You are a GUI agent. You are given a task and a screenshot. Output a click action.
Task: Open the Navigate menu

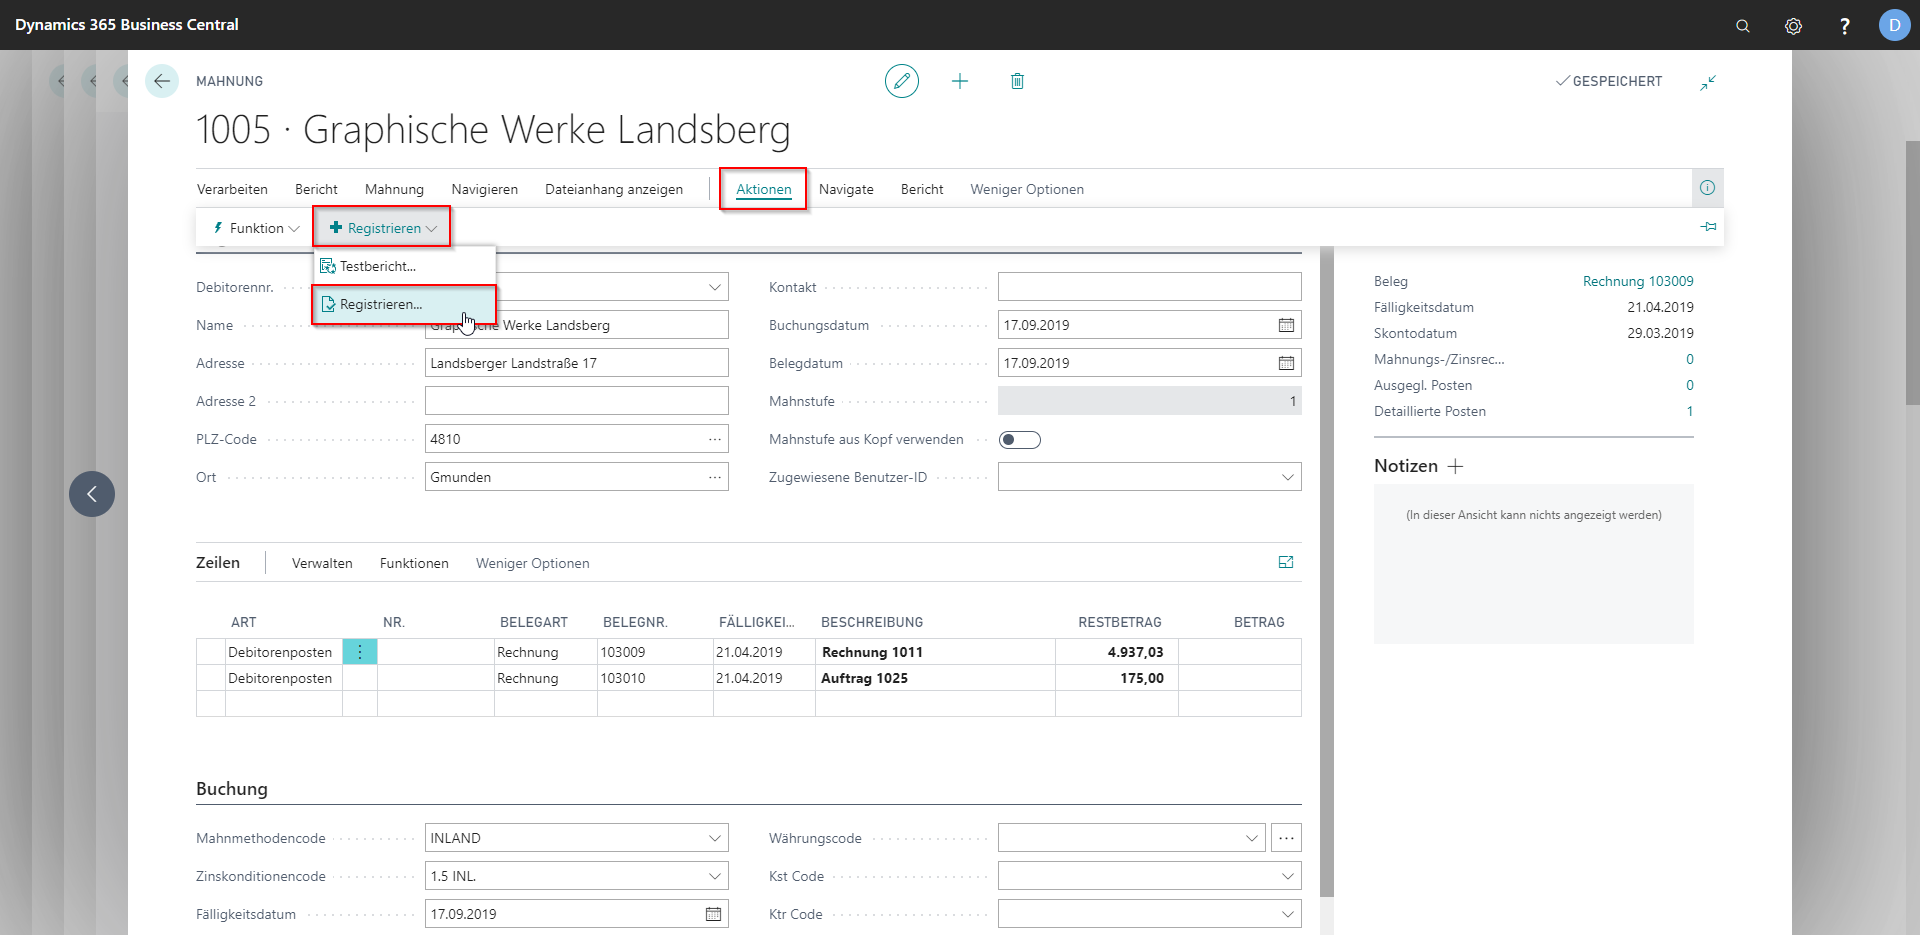pos(846,189)
